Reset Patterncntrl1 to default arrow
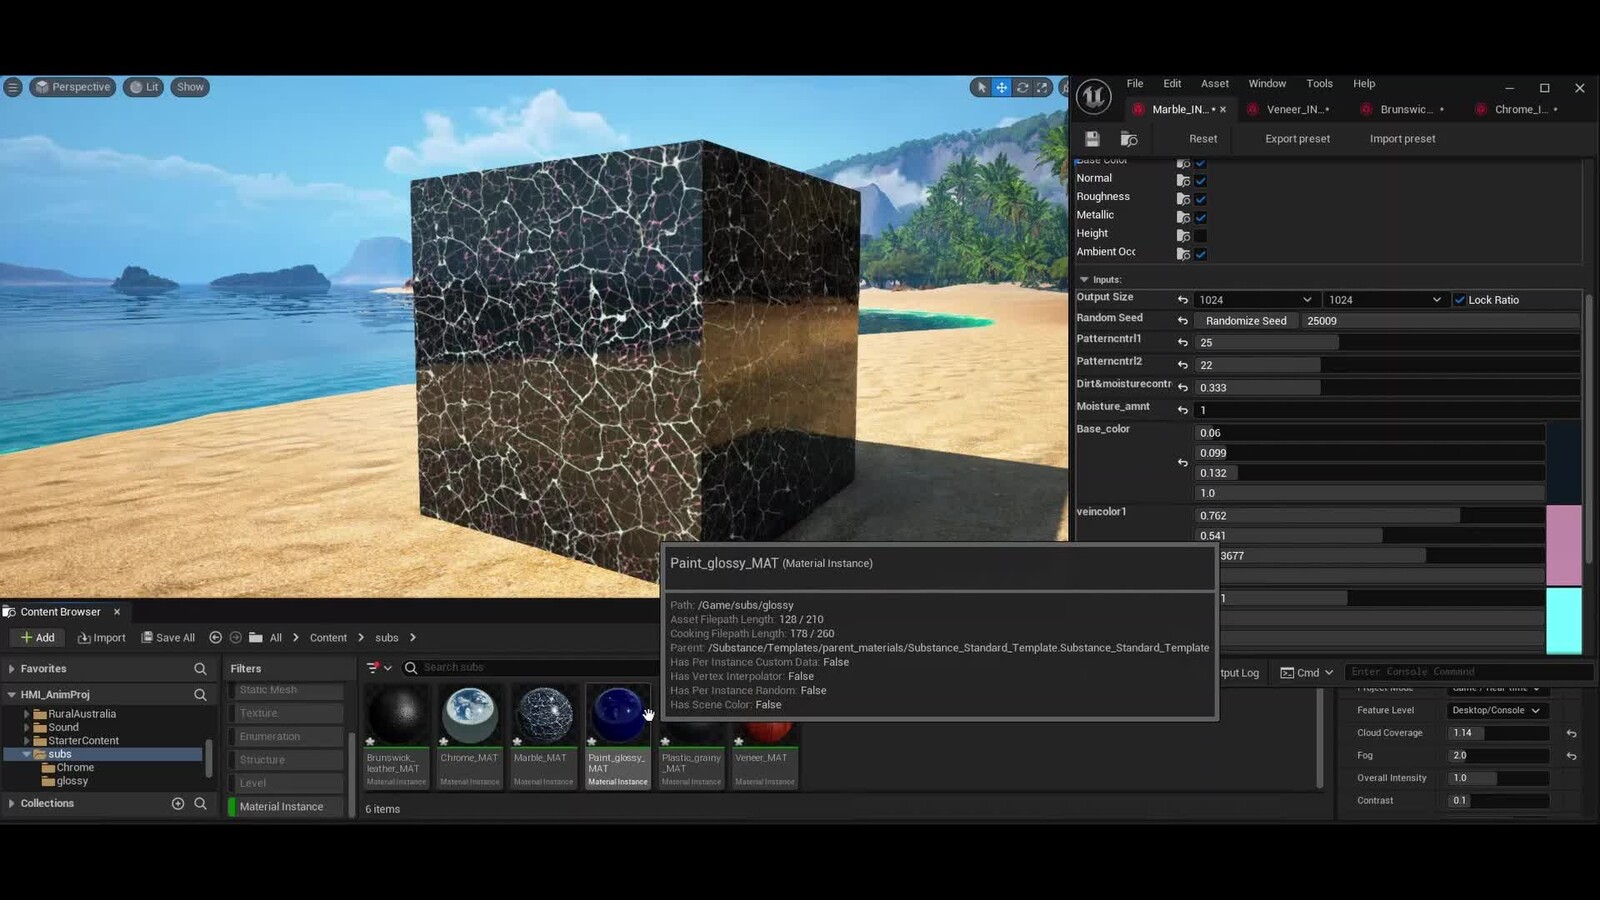Viewport: 1600px width, 900px height. point(1183,343)
